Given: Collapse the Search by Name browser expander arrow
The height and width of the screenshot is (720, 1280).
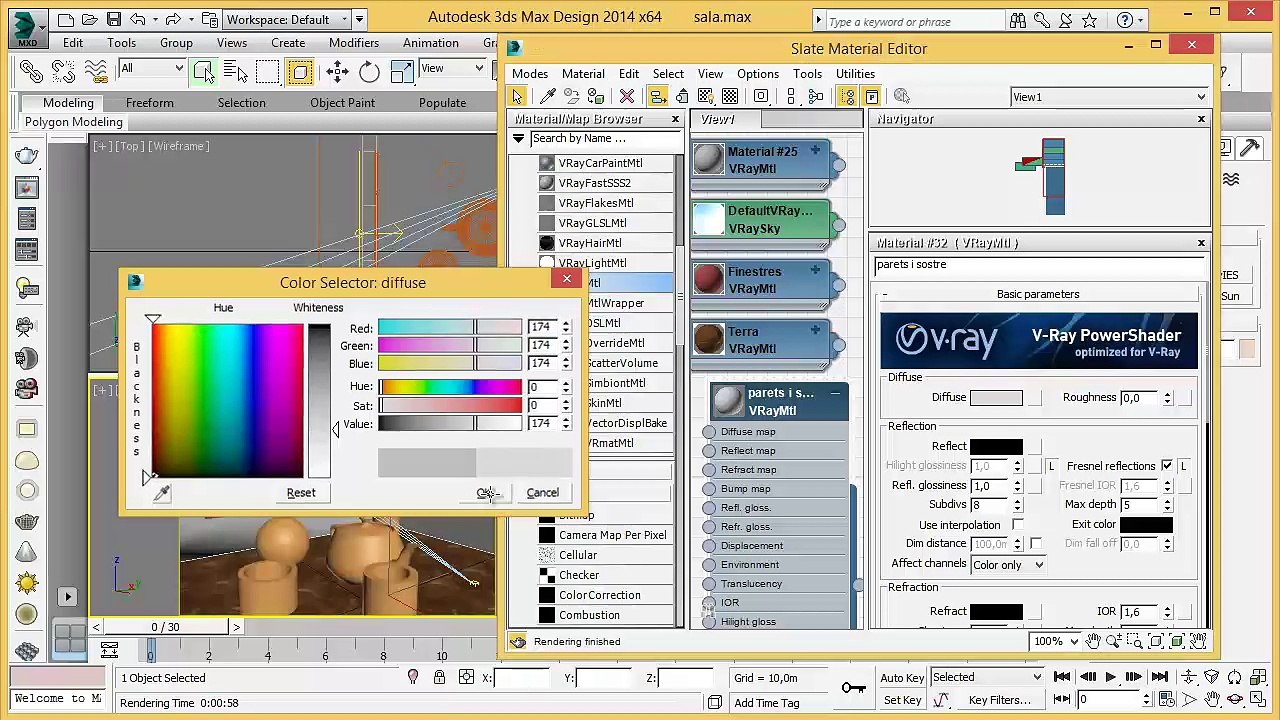Looking at the screenshot, I should click(x=518, y=139).
